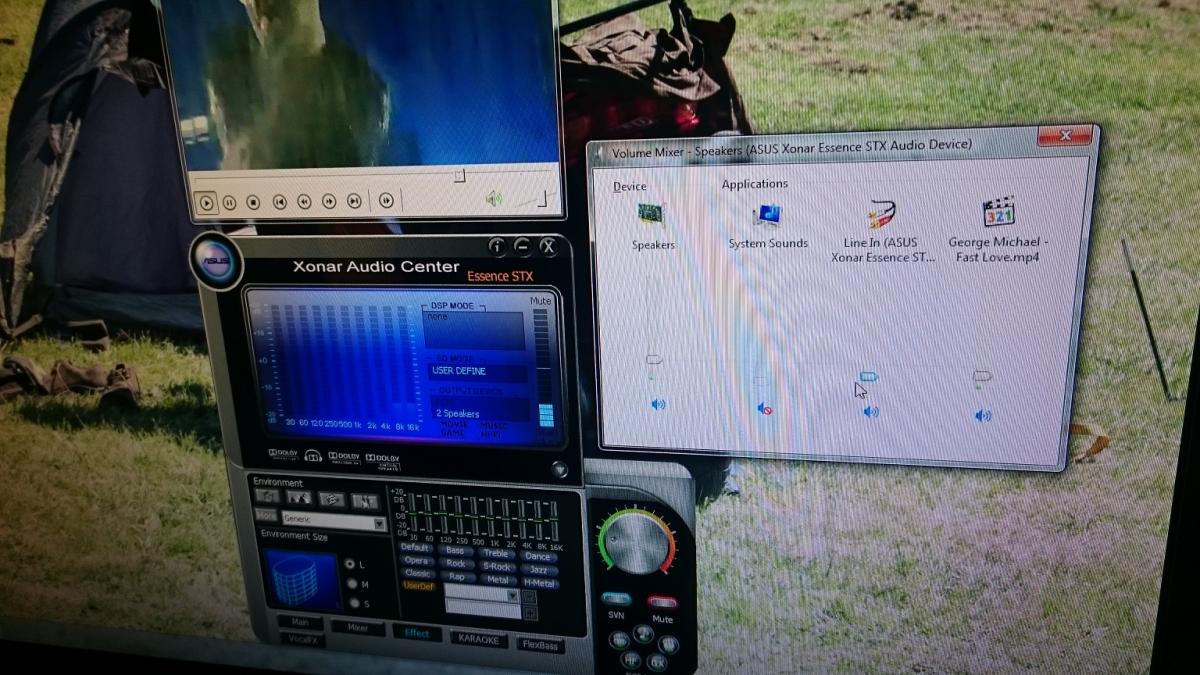Toggle the HF mode button
Screen dimensions: 1200x675
click(x=630, y=659)
